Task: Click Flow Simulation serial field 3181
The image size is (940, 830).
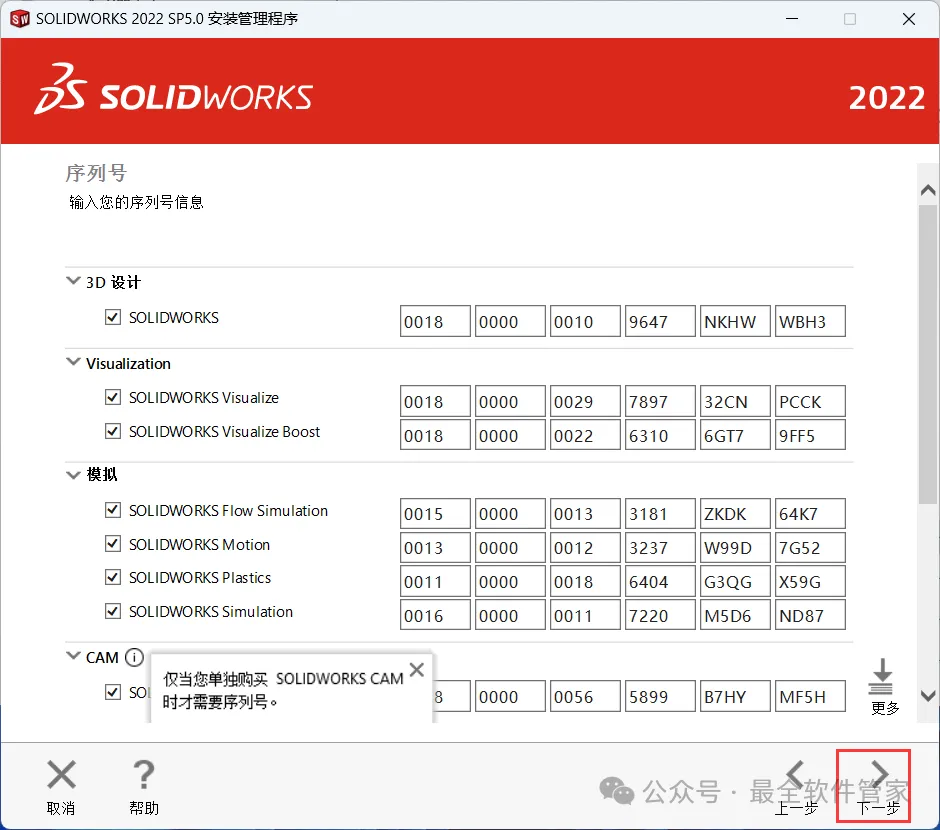Action: pyautogui.click(x=660, y=514)
